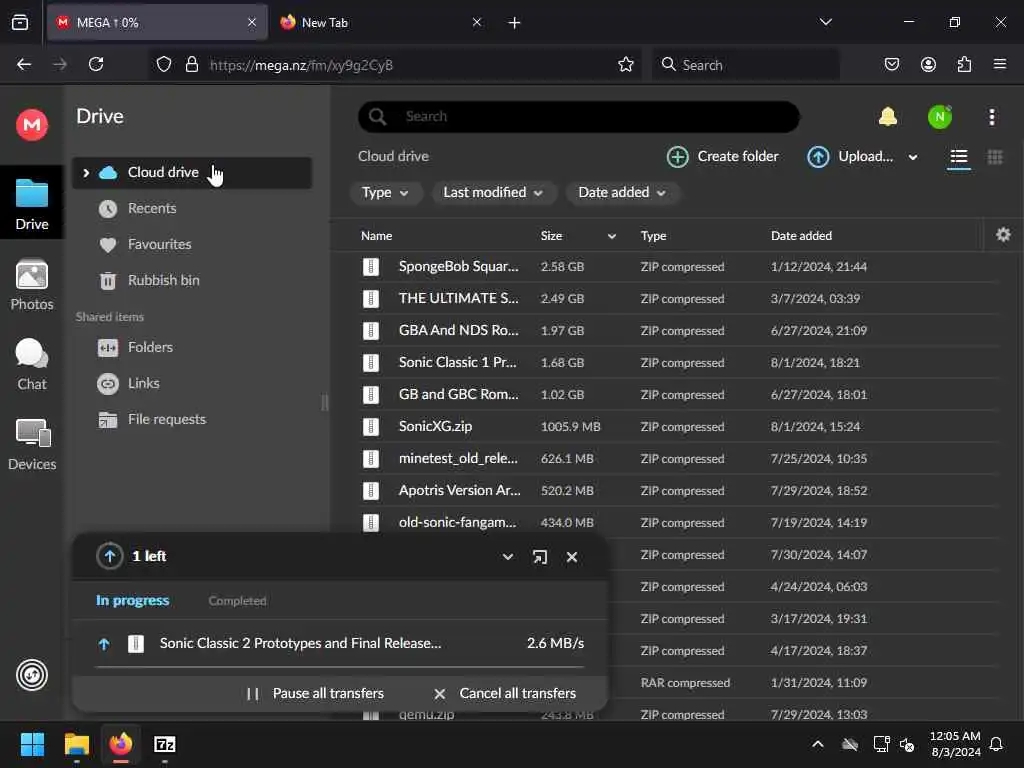
Task: Bookmark this page with the star icon
Action: (626, 64)
